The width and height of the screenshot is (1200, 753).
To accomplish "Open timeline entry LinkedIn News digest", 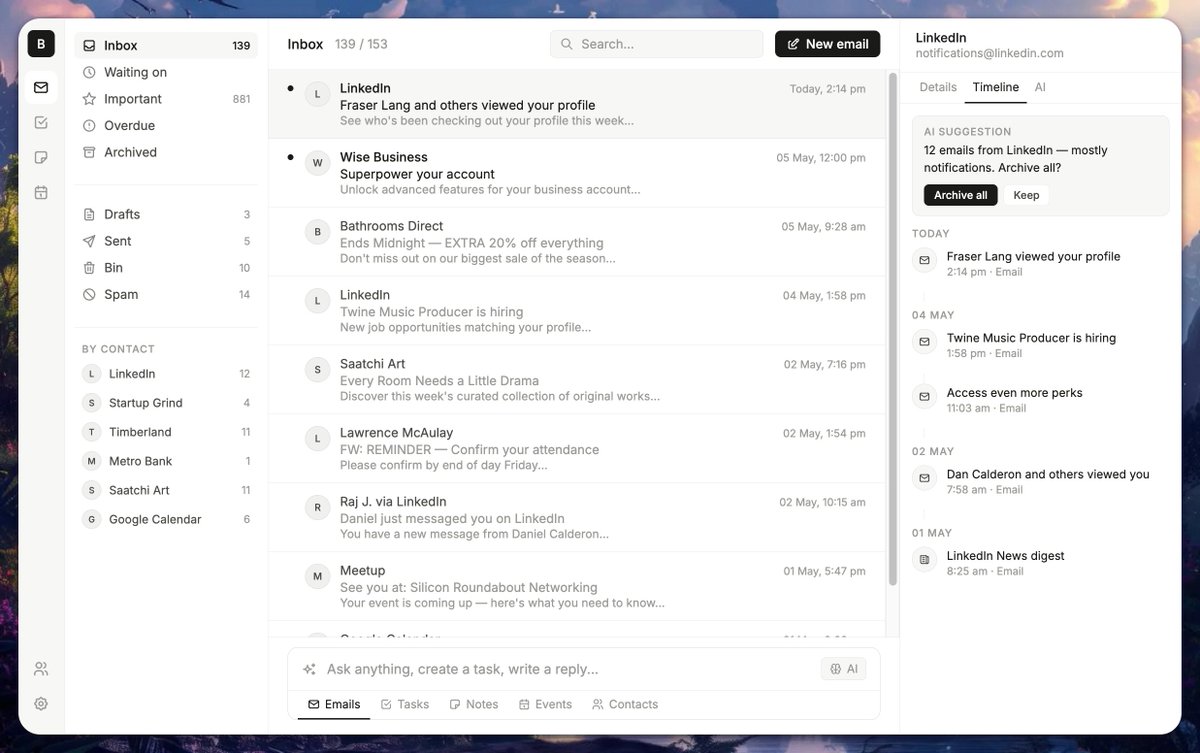I will [1040, 563].
